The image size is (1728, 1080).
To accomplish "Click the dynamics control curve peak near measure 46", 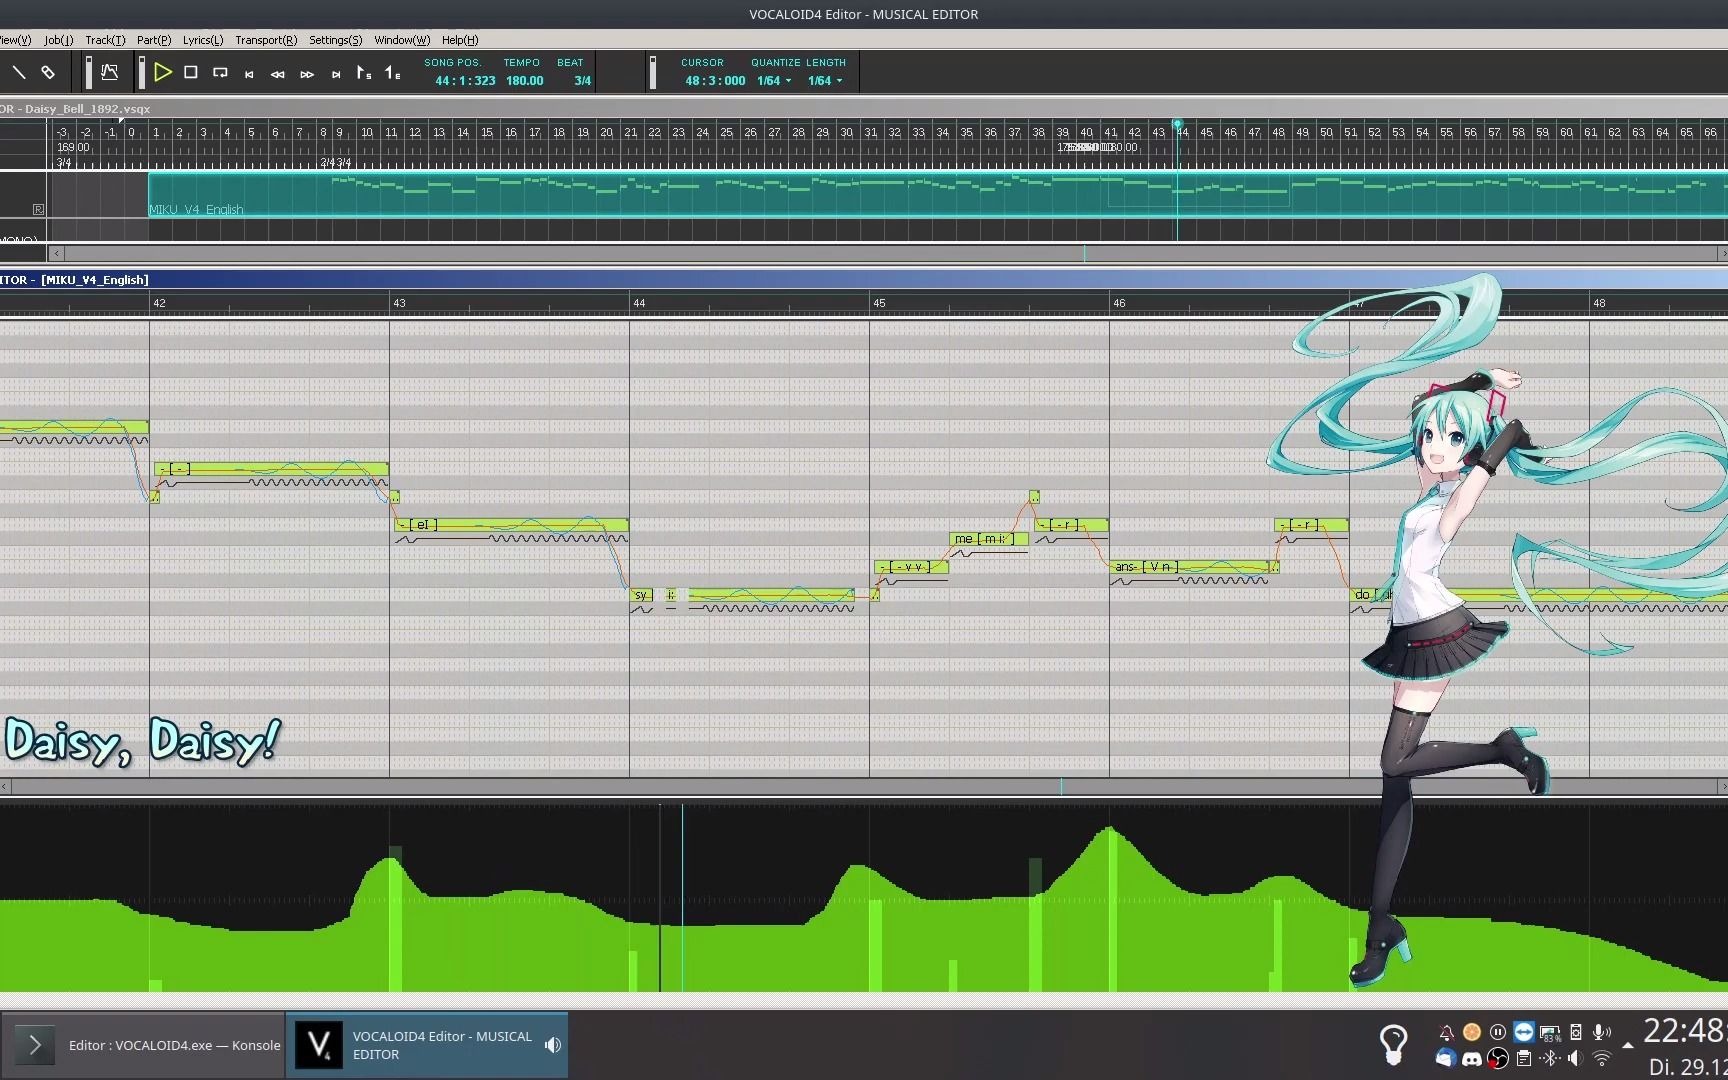I will pyautogui.click(x=1110, y=829).
